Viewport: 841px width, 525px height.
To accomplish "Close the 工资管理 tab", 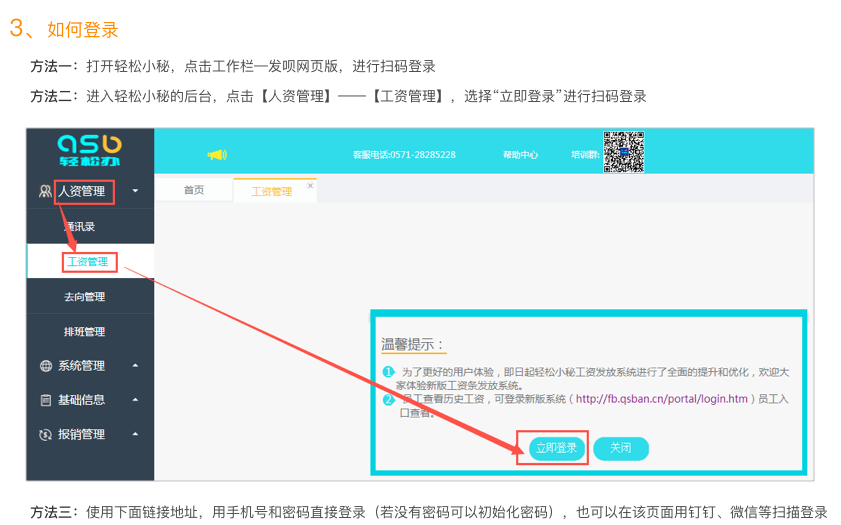I will pyautogui.click(x=310, y=186).
